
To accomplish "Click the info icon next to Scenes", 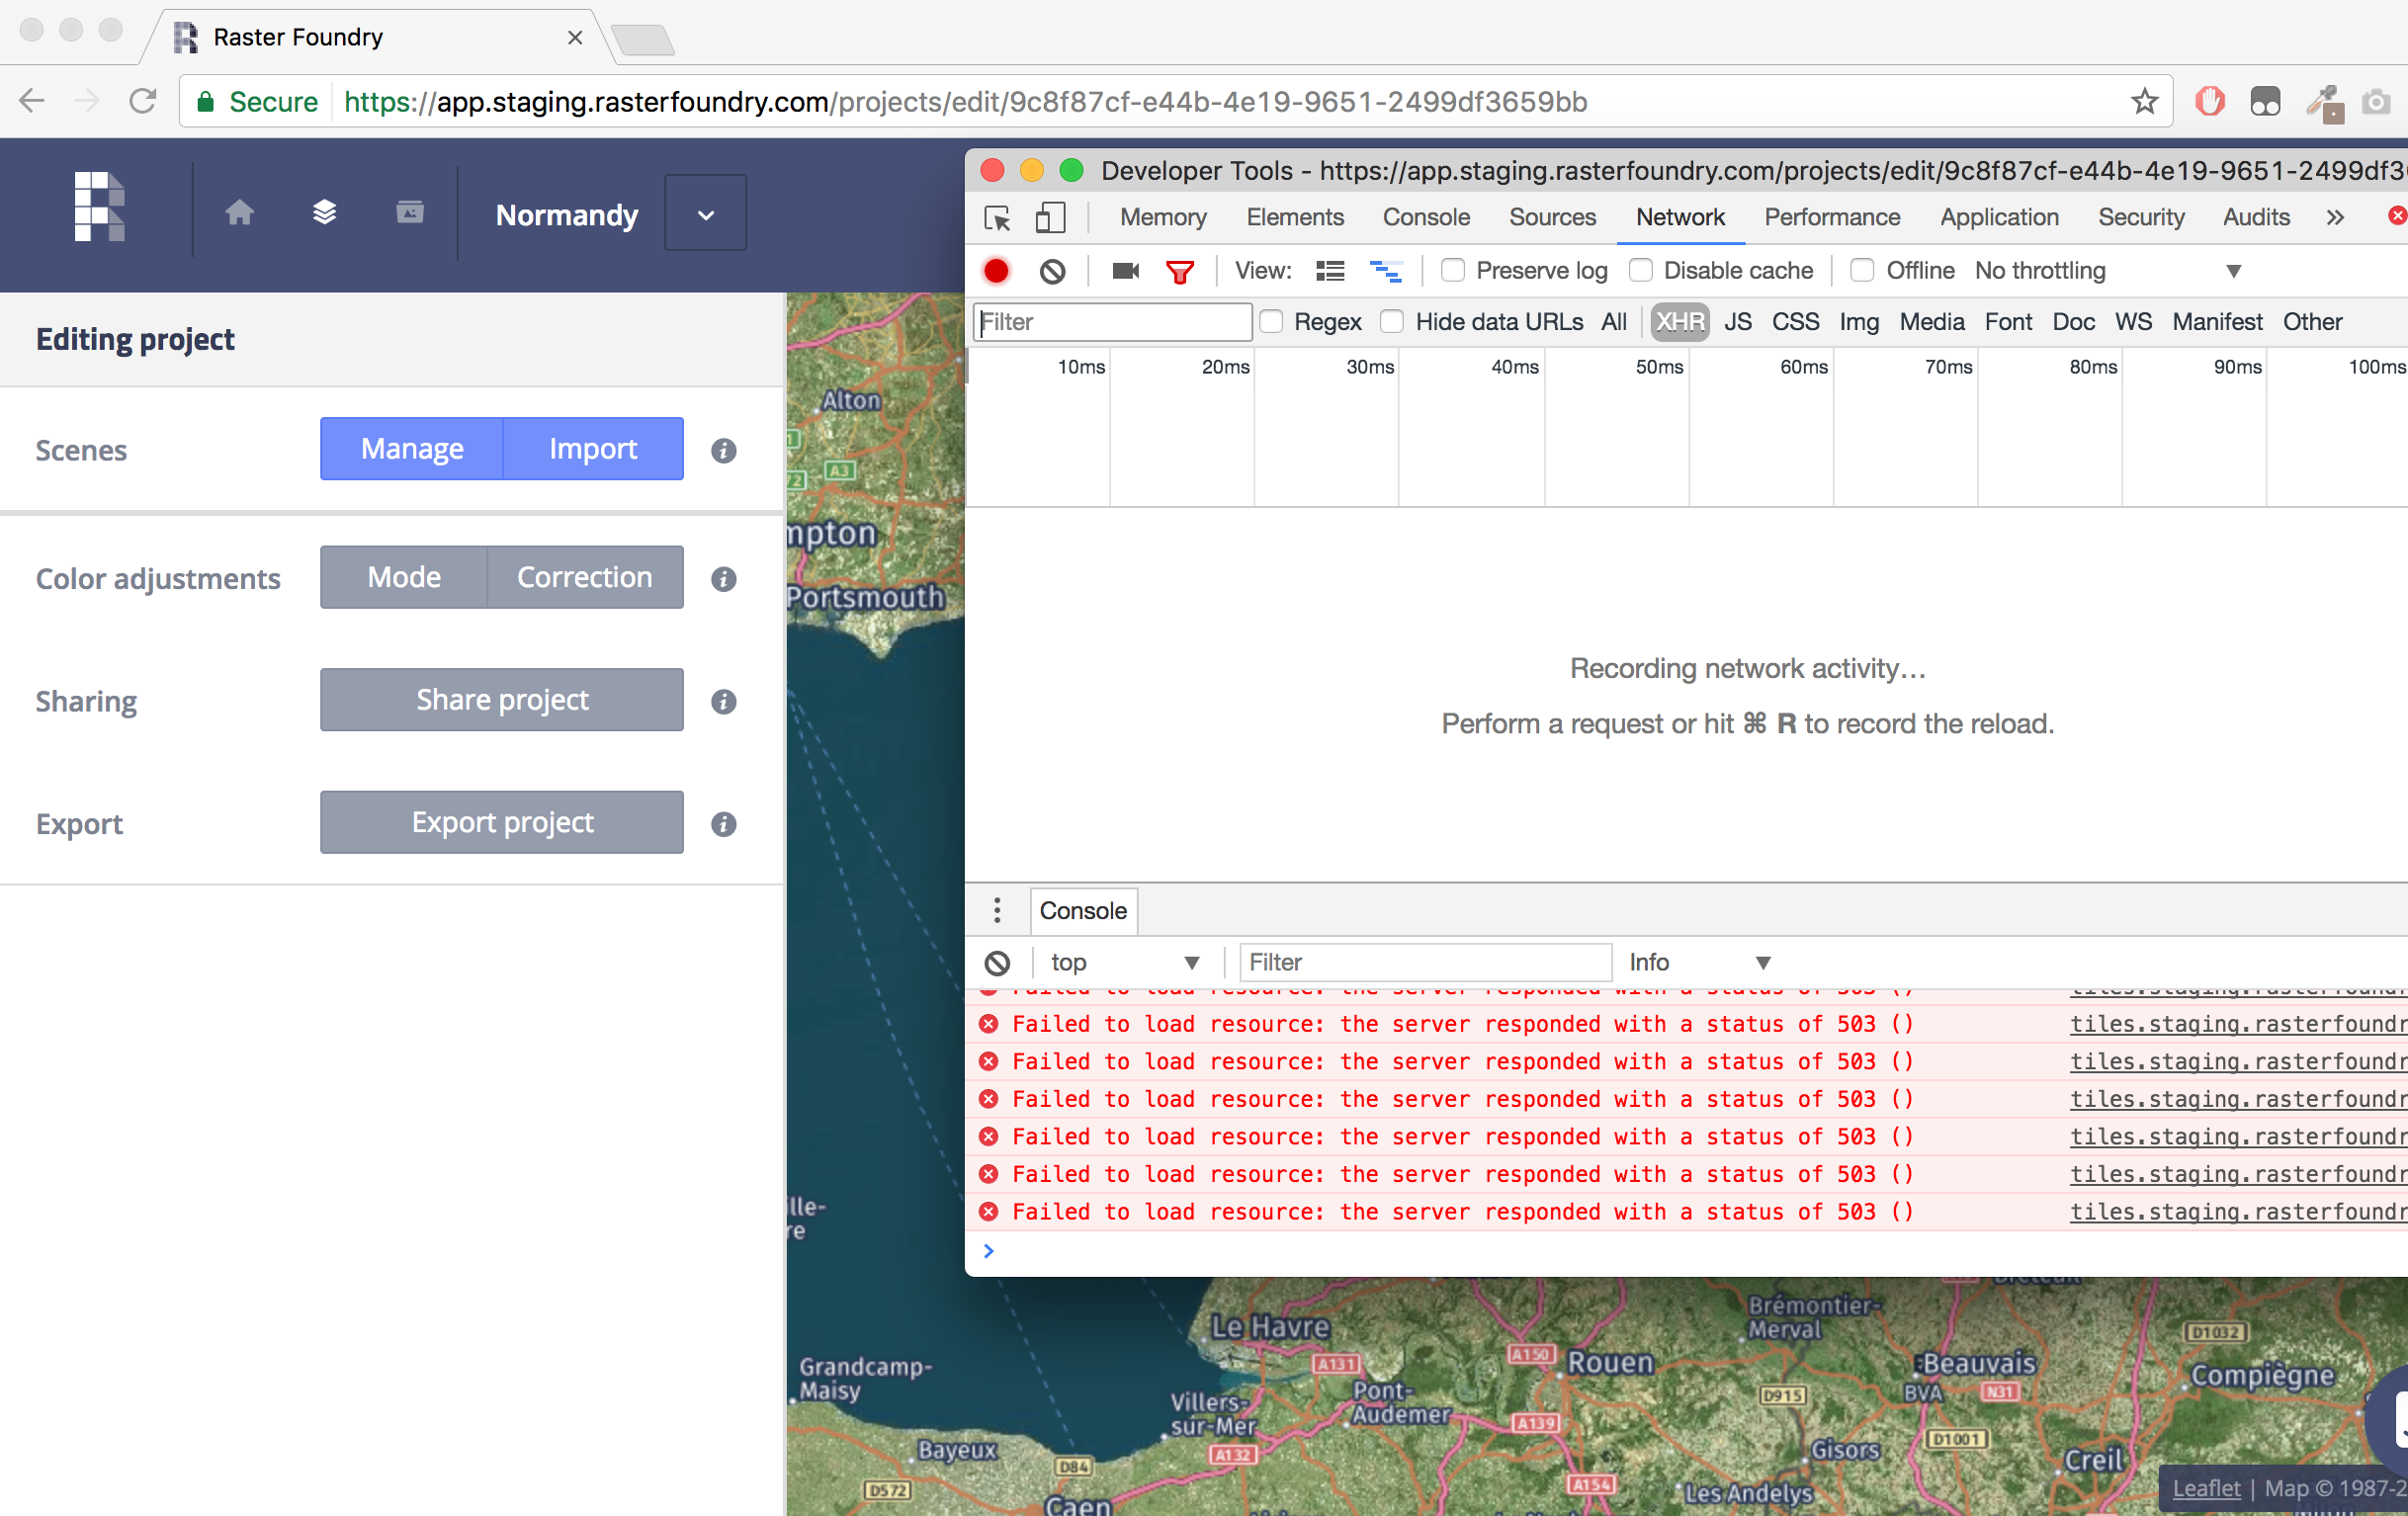I will click(x=723, y=450).
